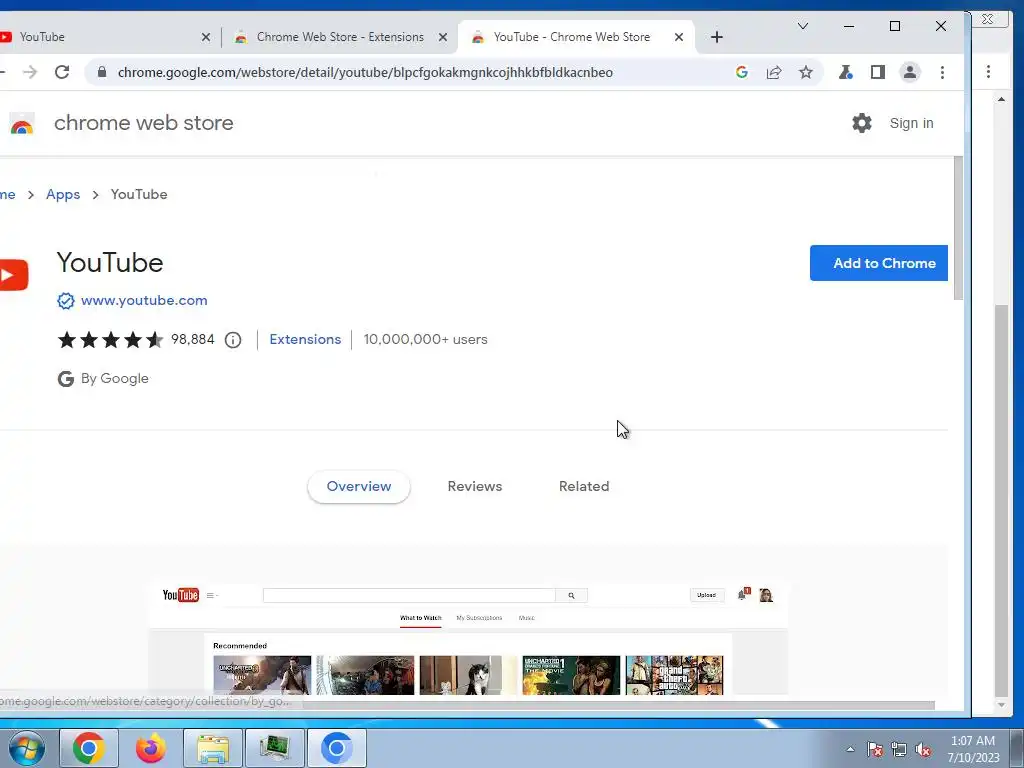Close the Chrome Web Store - Extensions tab
1024x768 pixels.
[x=443, y=37]
